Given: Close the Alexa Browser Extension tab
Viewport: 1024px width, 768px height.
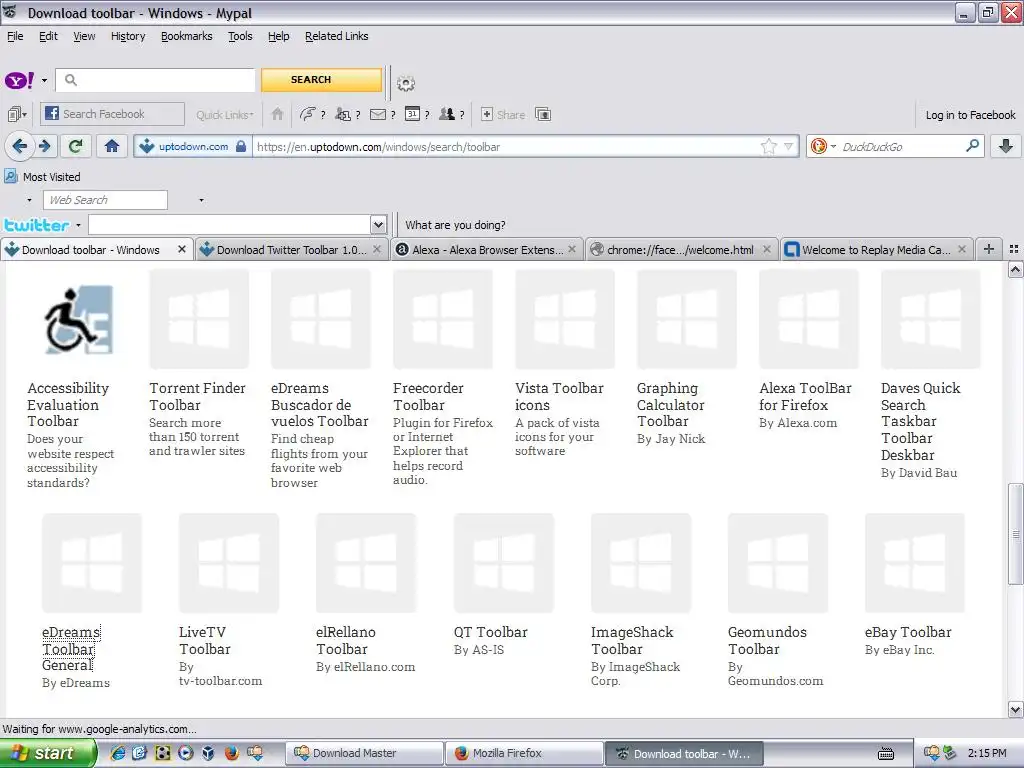Looking at the screenshot, I should [572, 249].
